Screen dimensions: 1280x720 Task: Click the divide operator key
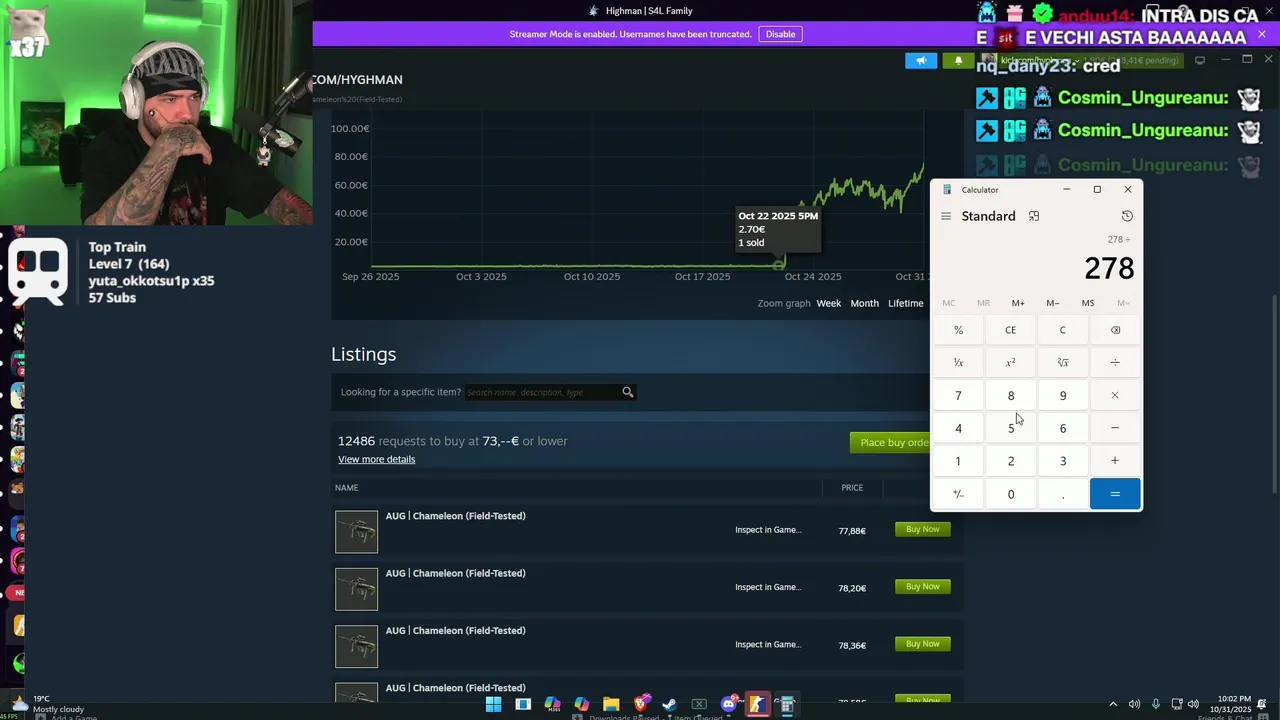pyautogui.click(x=1115, y=363)
